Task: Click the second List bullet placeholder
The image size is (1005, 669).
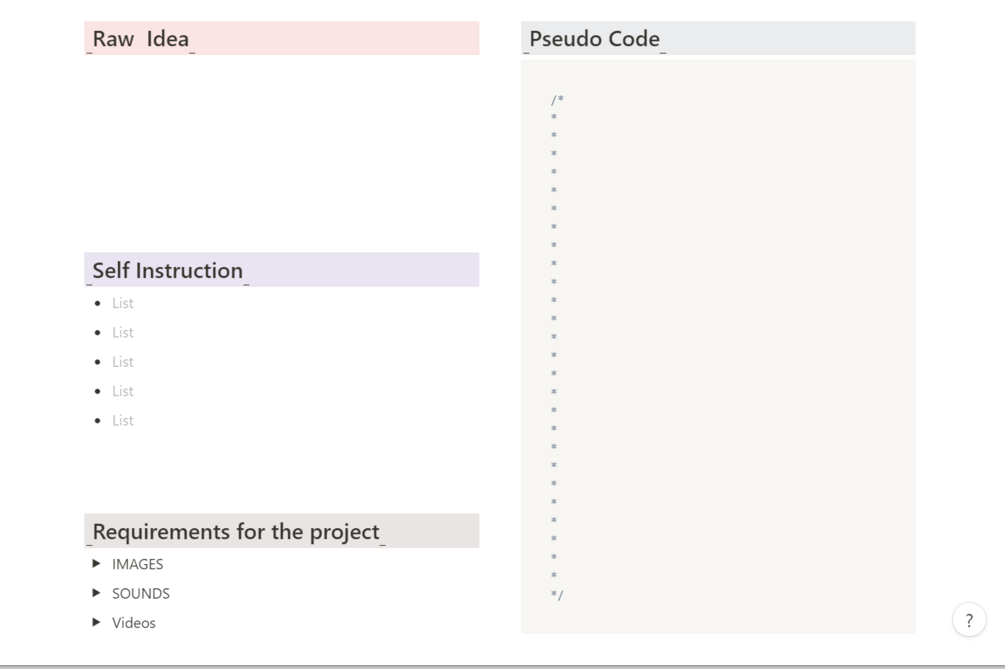Action: [x=123, y=332]
